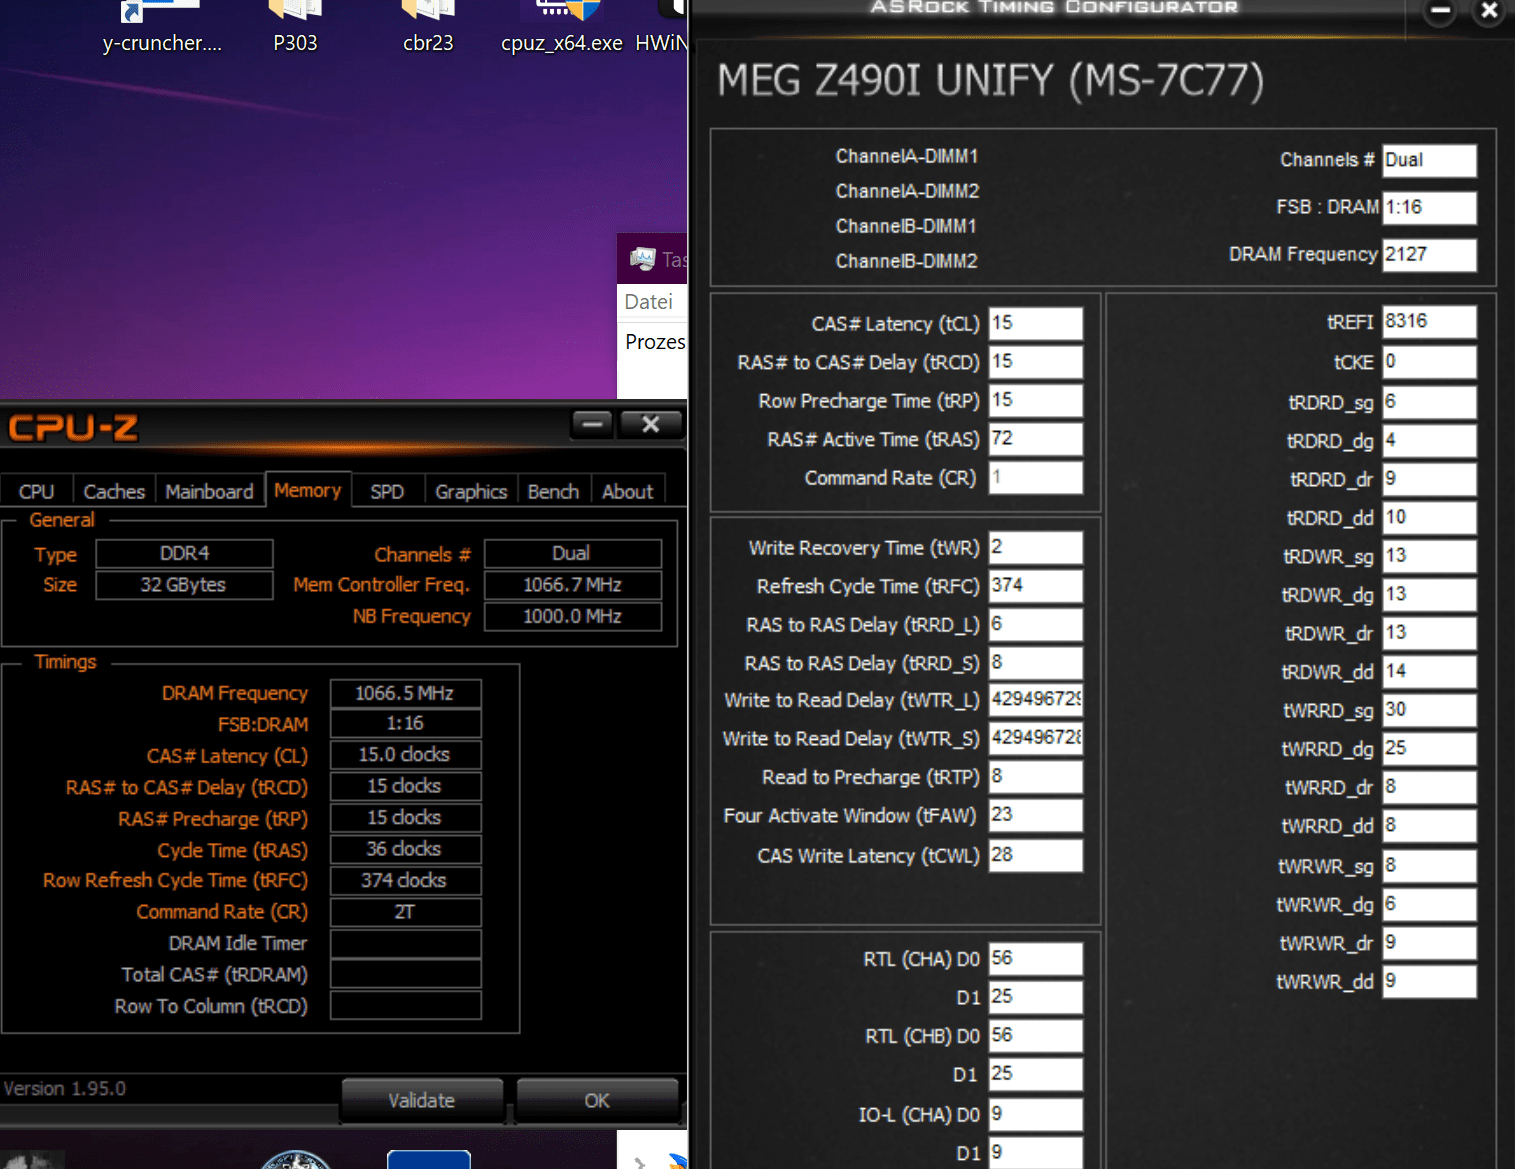Select the tRDRD_dd value field
Screen dimensions: 1515x1169
1430,517
